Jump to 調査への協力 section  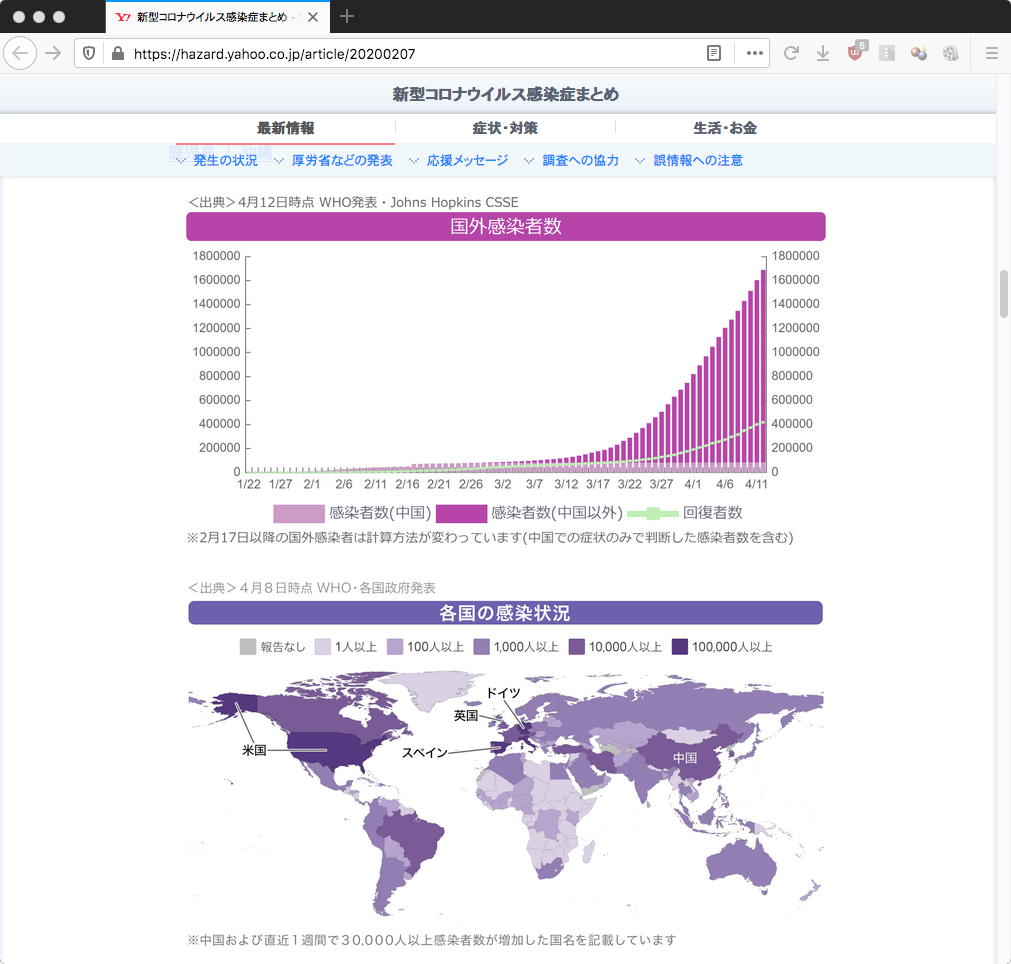pyautogui.click(x=580, y=160)
